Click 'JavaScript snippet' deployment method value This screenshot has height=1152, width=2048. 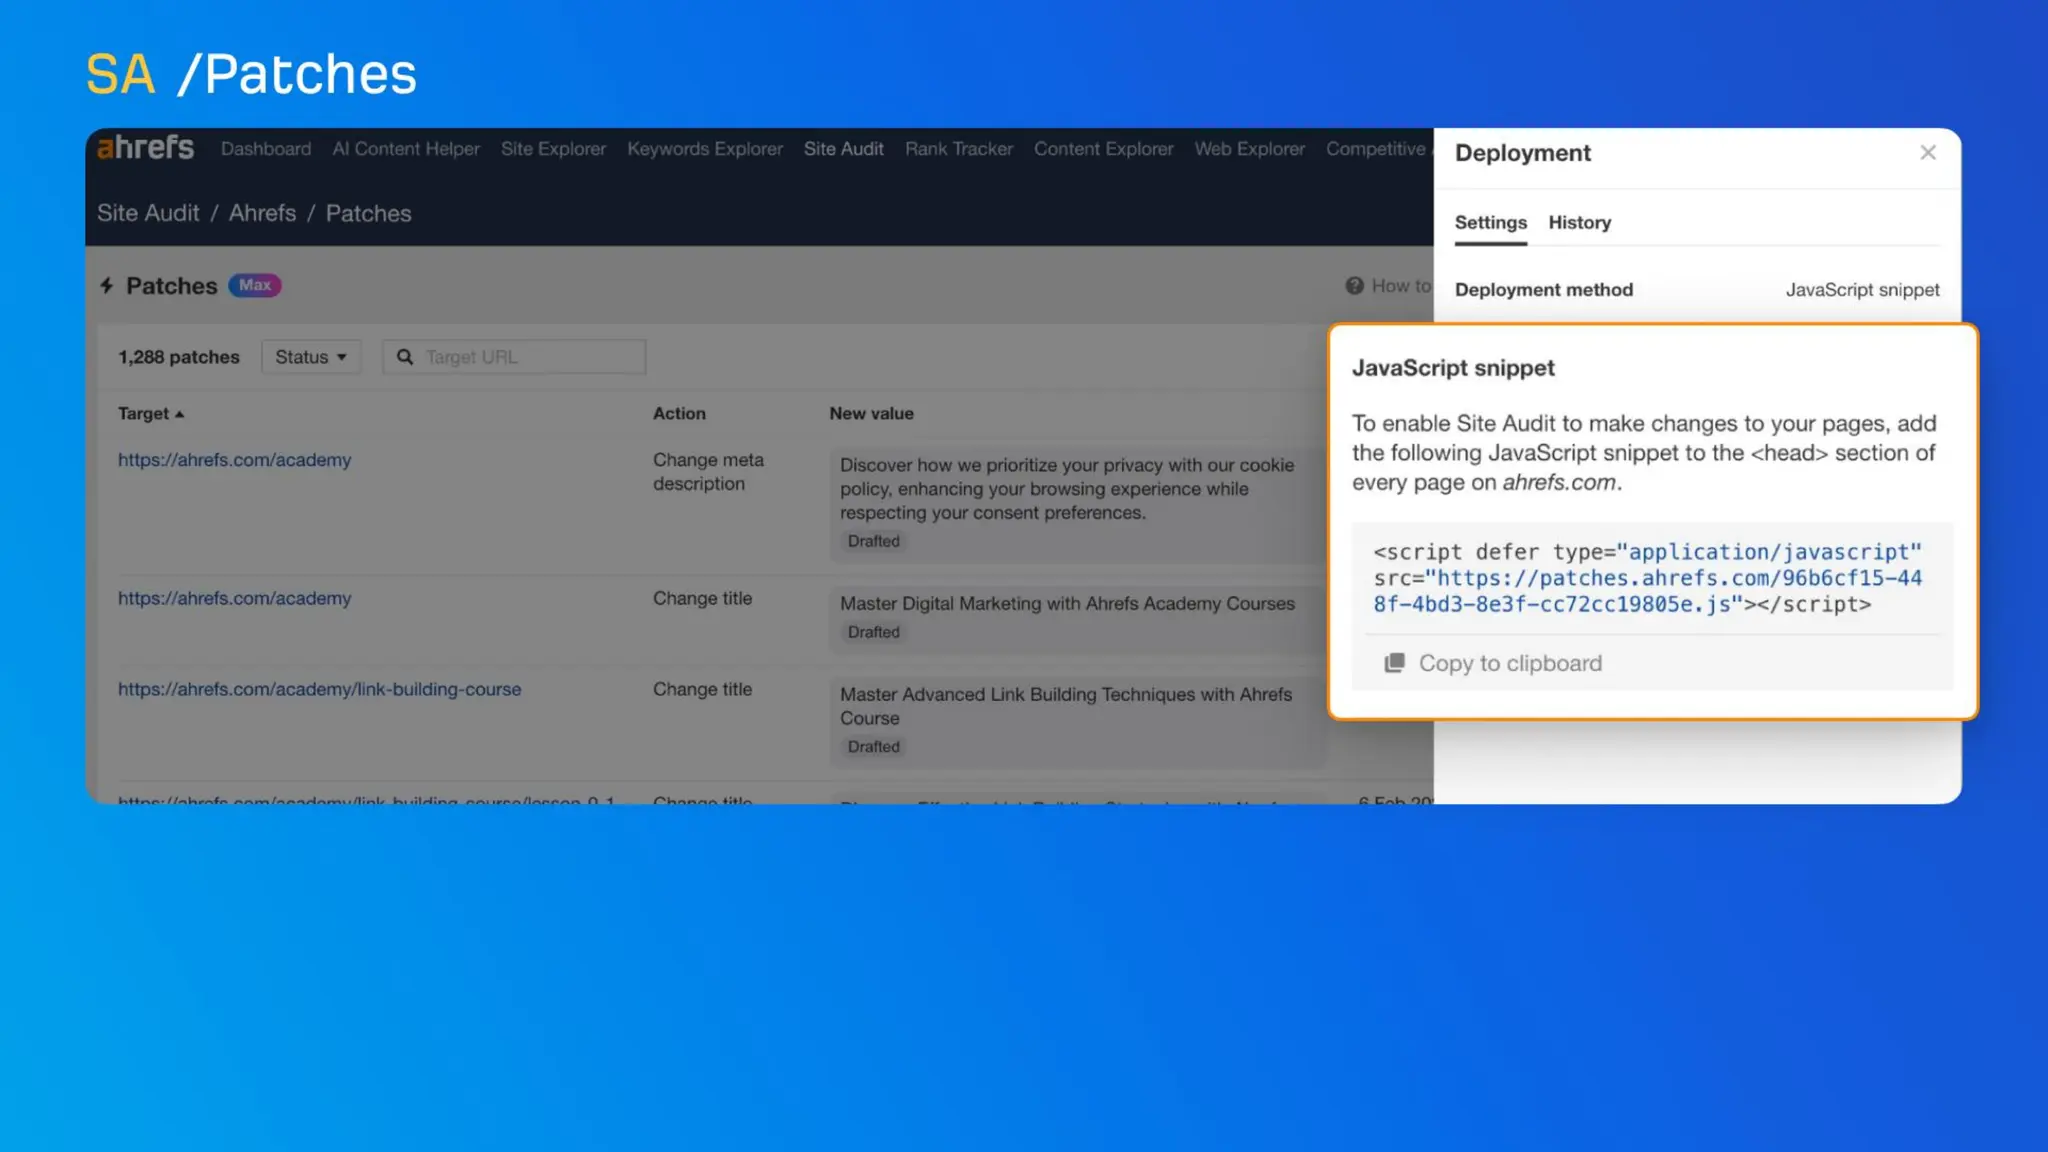click(x=1863, y=290)
